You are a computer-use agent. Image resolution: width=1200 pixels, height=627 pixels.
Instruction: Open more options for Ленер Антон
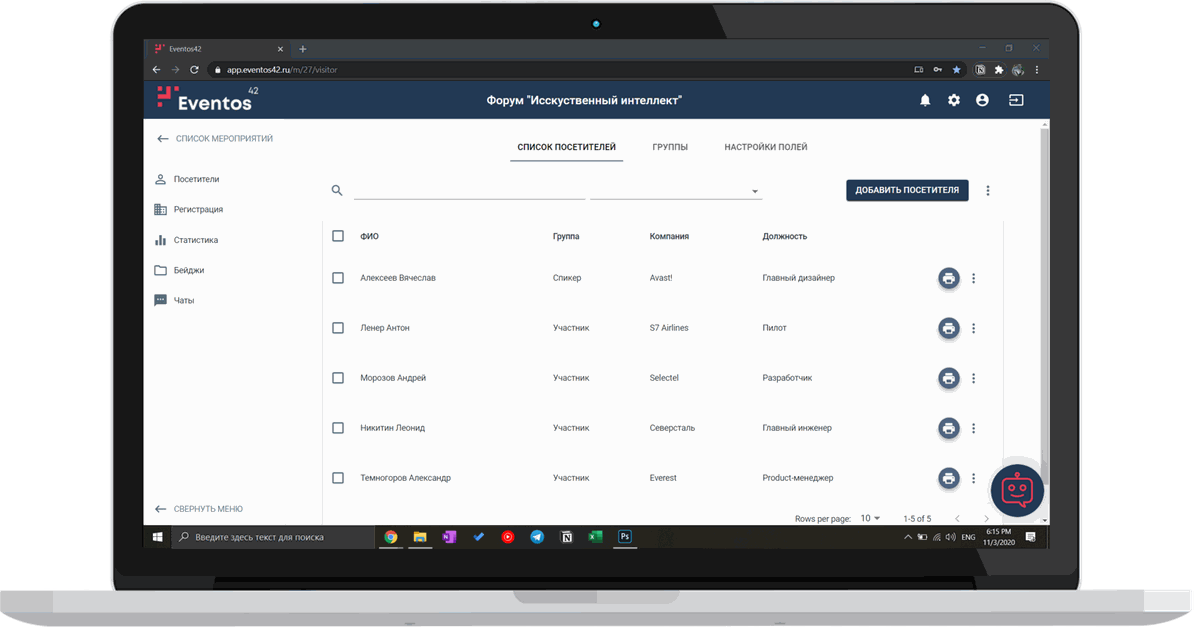click(974, 328)
